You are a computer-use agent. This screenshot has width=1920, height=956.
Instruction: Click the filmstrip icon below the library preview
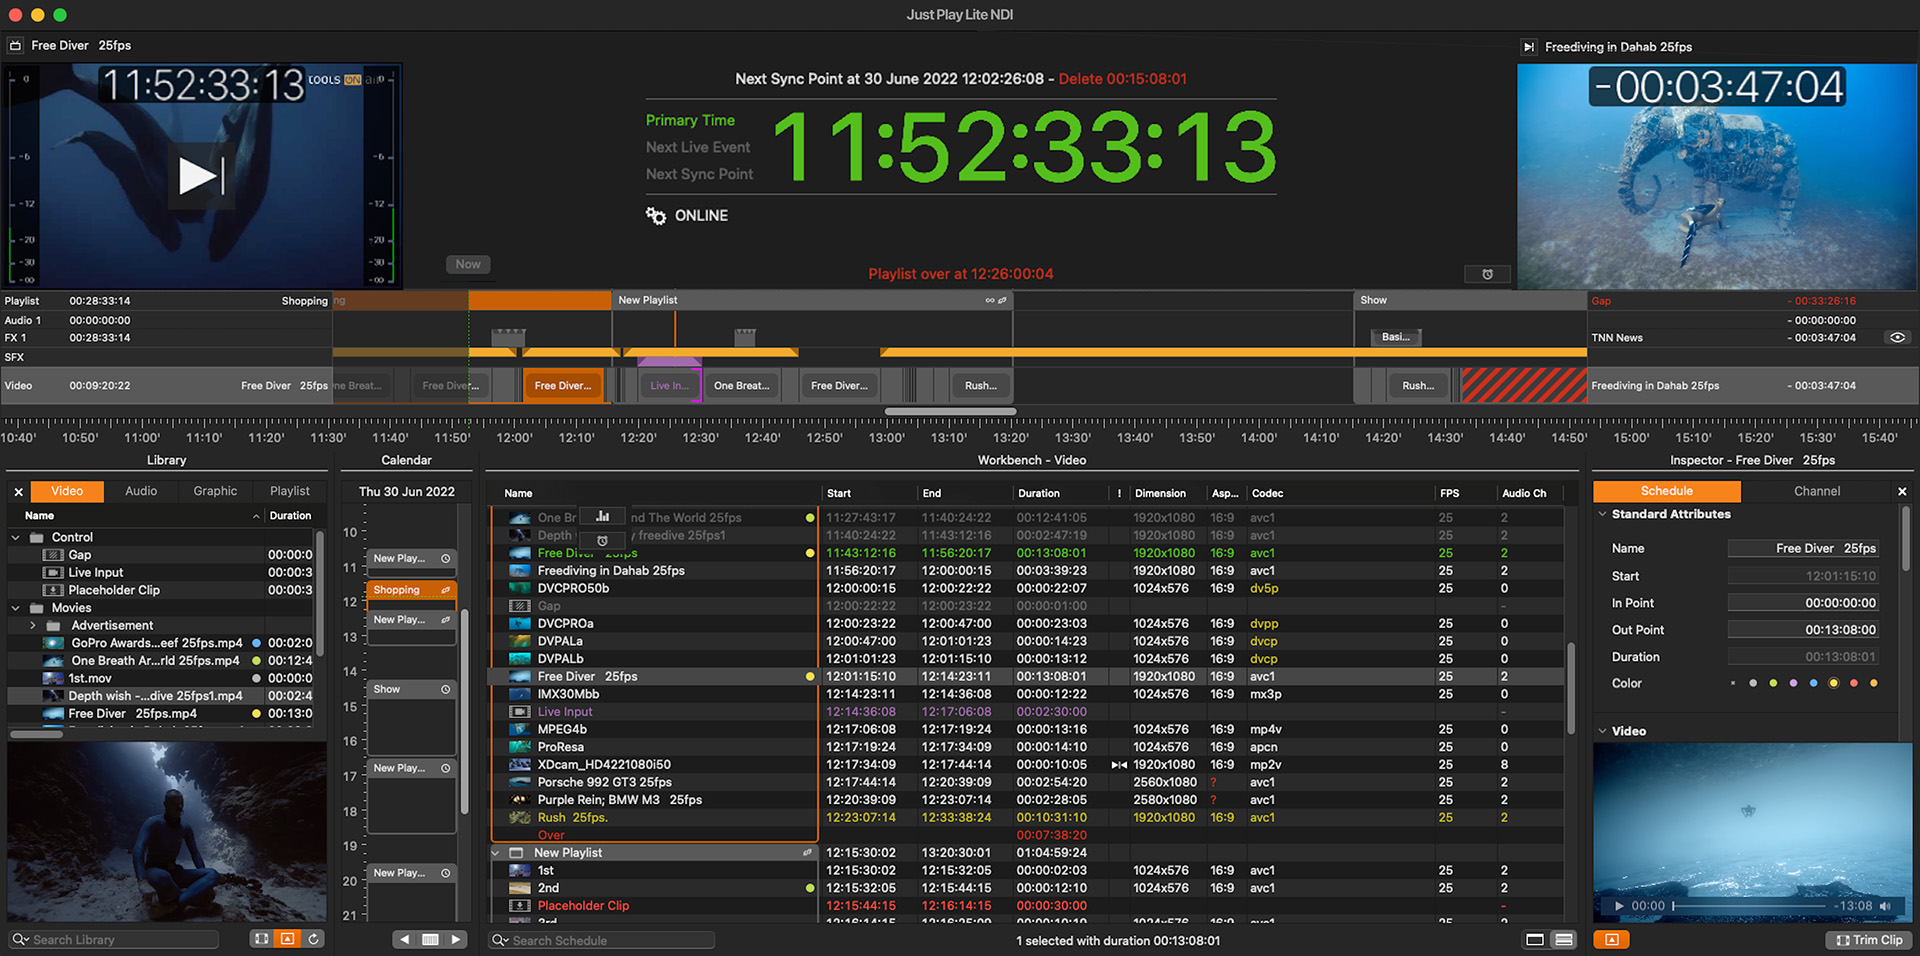[x=261, y=939]
